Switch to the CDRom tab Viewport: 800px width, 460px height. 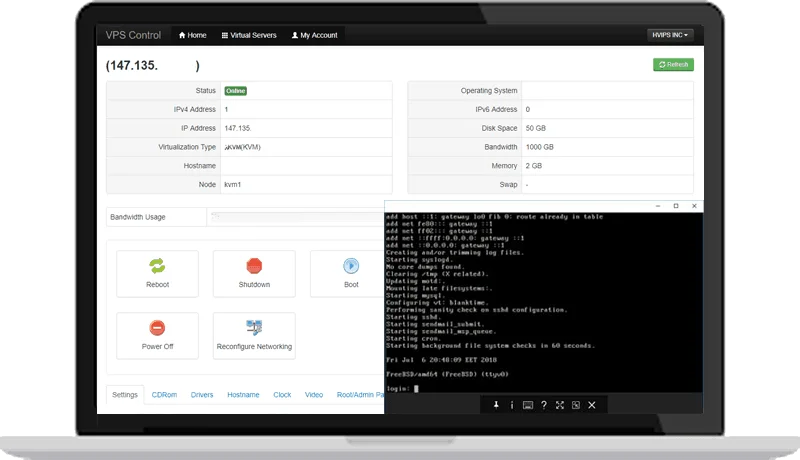tap(166, 395)
